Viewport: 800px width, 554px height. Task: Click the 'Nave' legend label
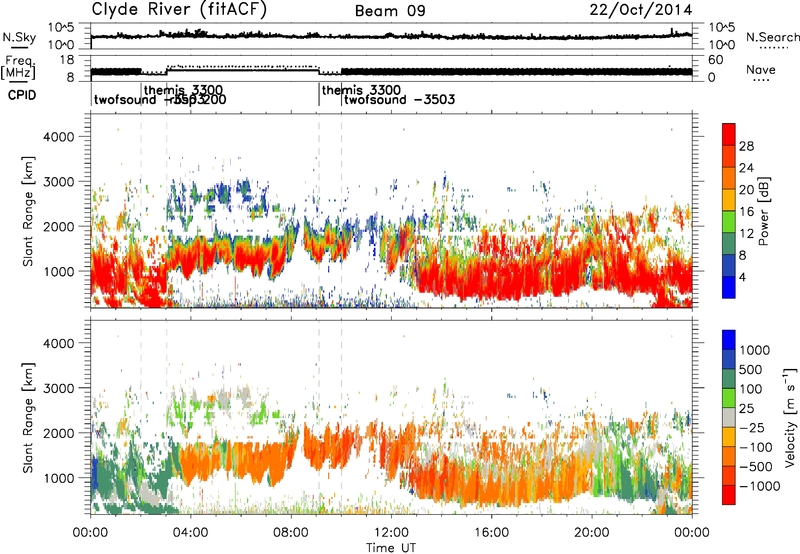click(x=761, y=69)
